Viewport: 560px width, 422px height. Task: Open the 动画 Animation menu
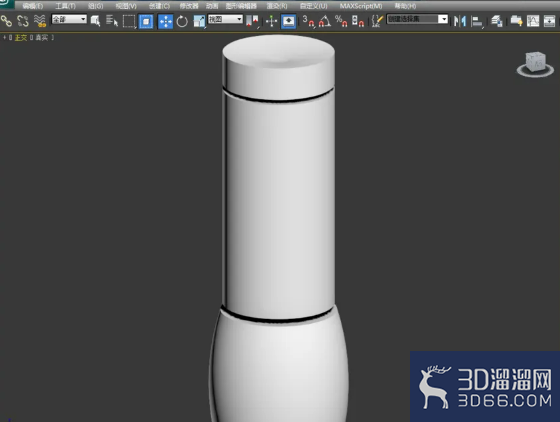click(x=212, y=6)
